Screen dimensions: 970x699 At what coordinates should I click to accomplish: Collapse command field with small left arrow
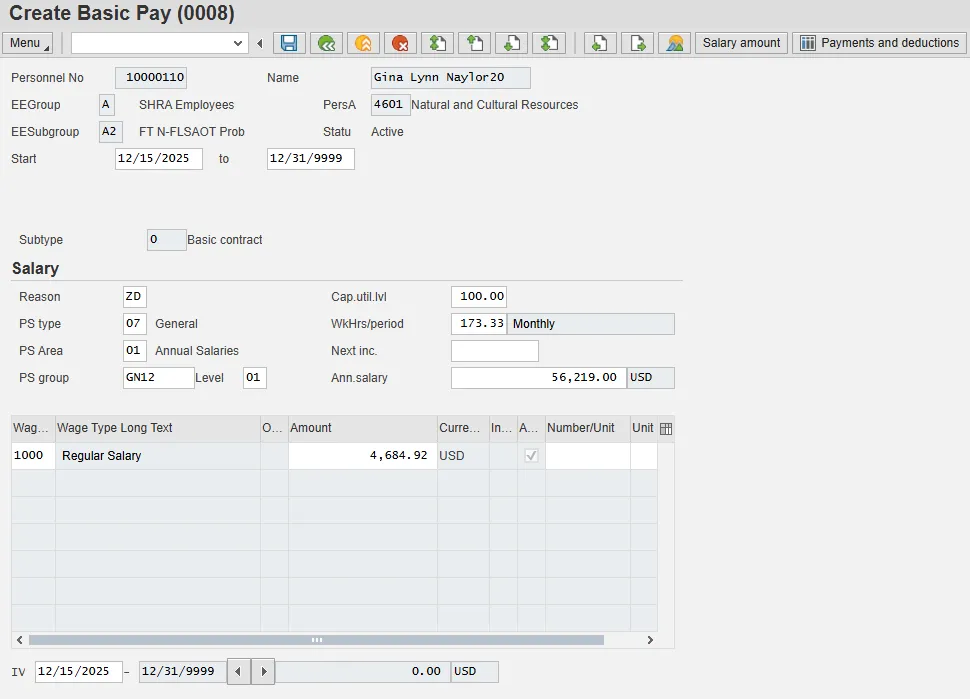coord(260,43)
